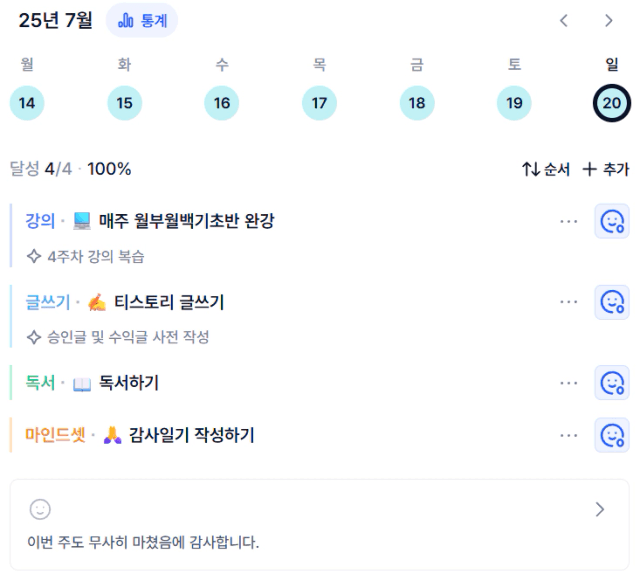
Task: Click smiley check icon for 감사일기 작성하기
Action: click(611, 435)
